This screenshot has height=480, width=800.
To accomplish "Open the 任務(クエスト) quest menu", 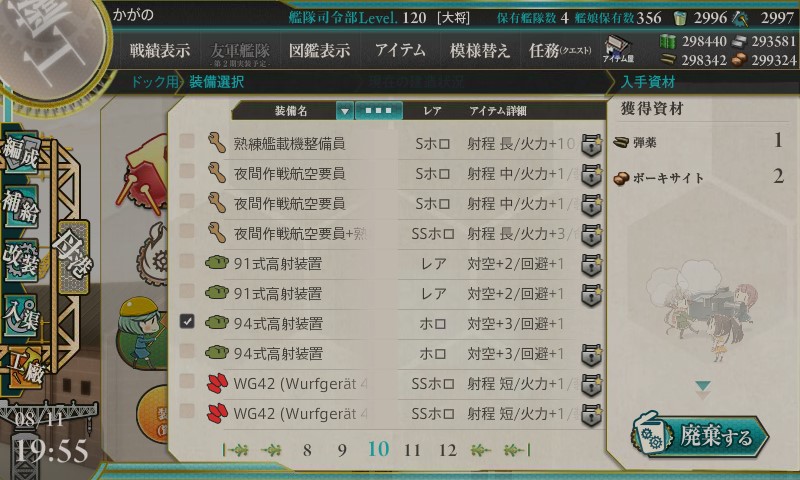I will click(x=560, y=50).
